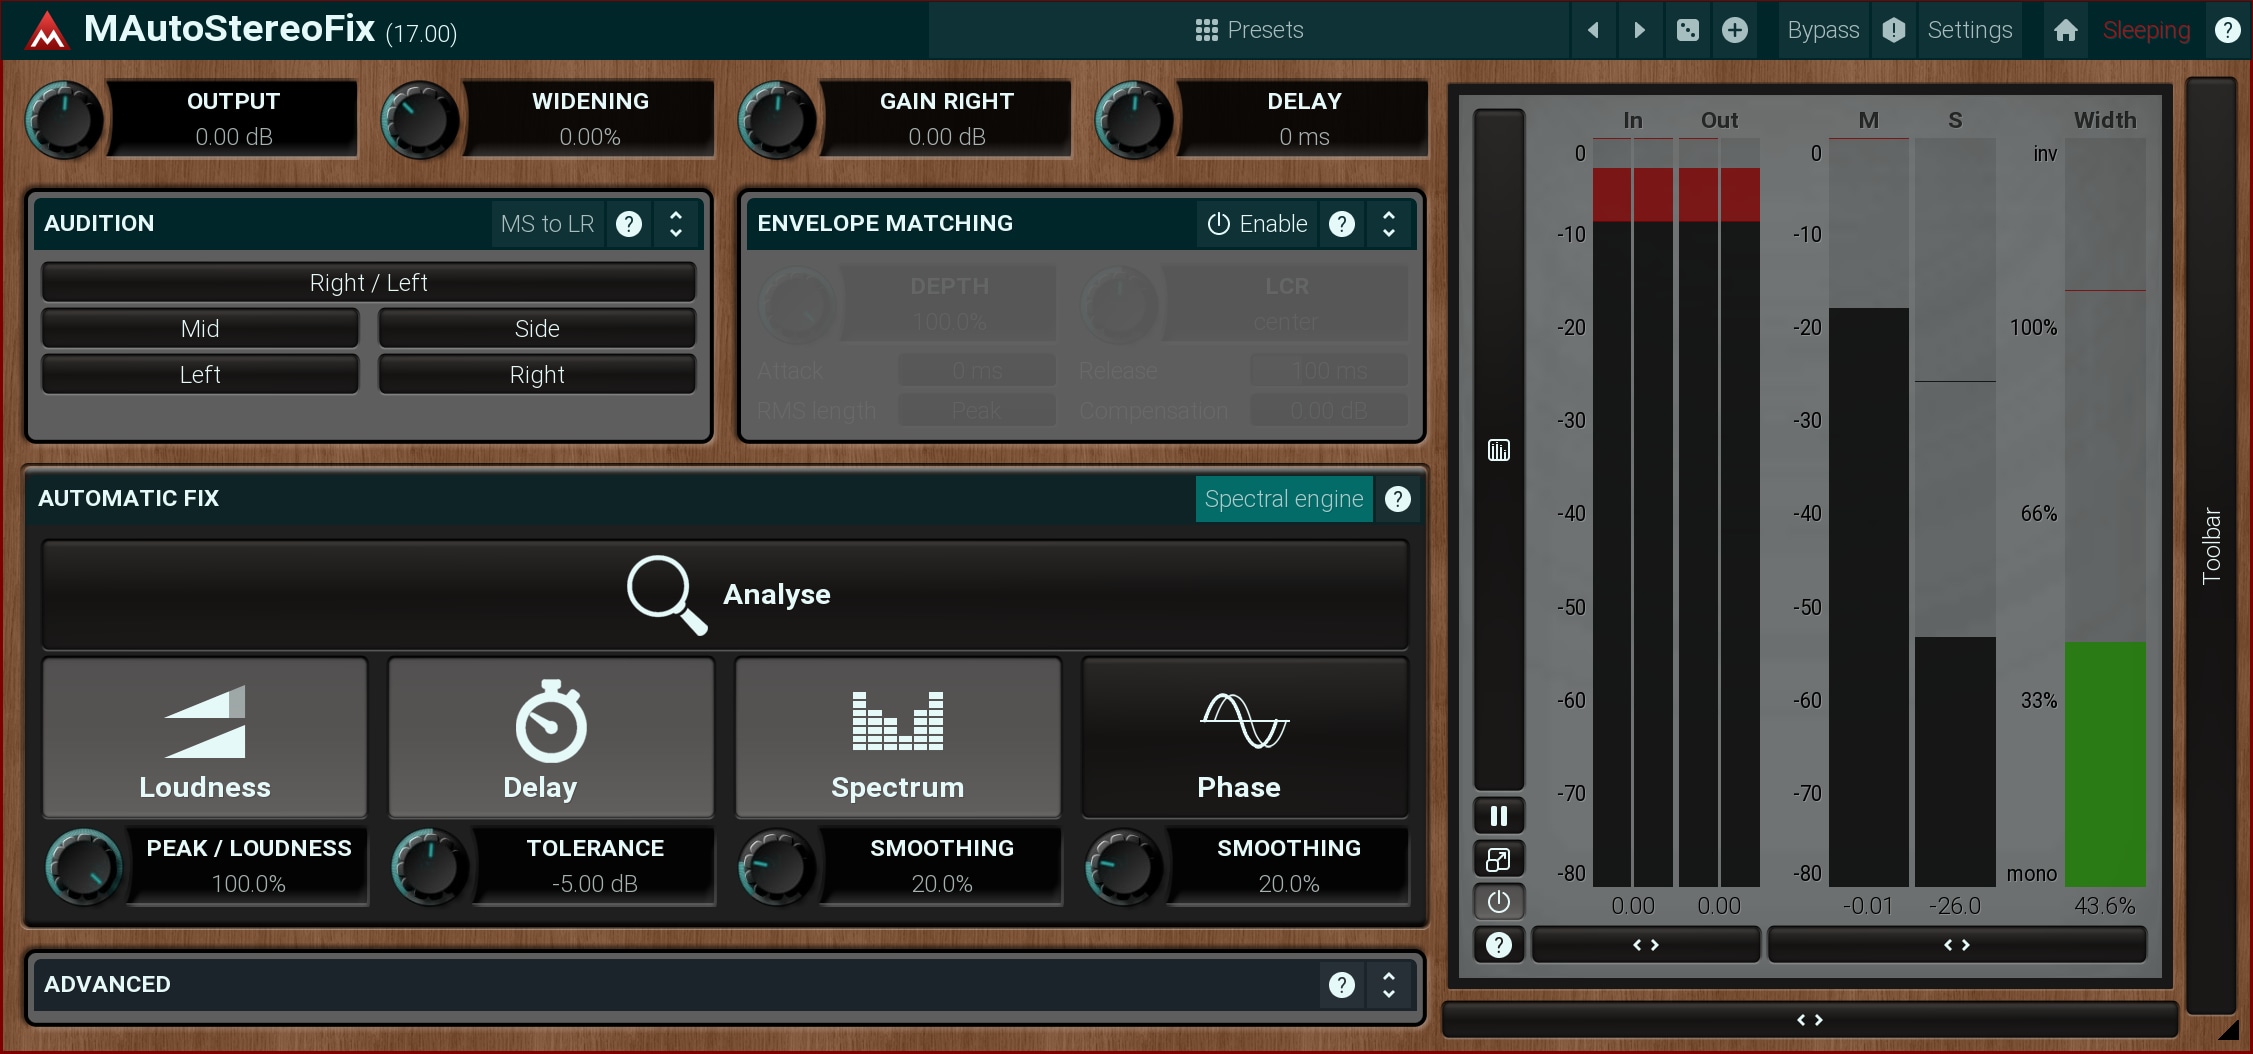
Task: Go to the next preset arrow
Action: tap(1639, 30)
